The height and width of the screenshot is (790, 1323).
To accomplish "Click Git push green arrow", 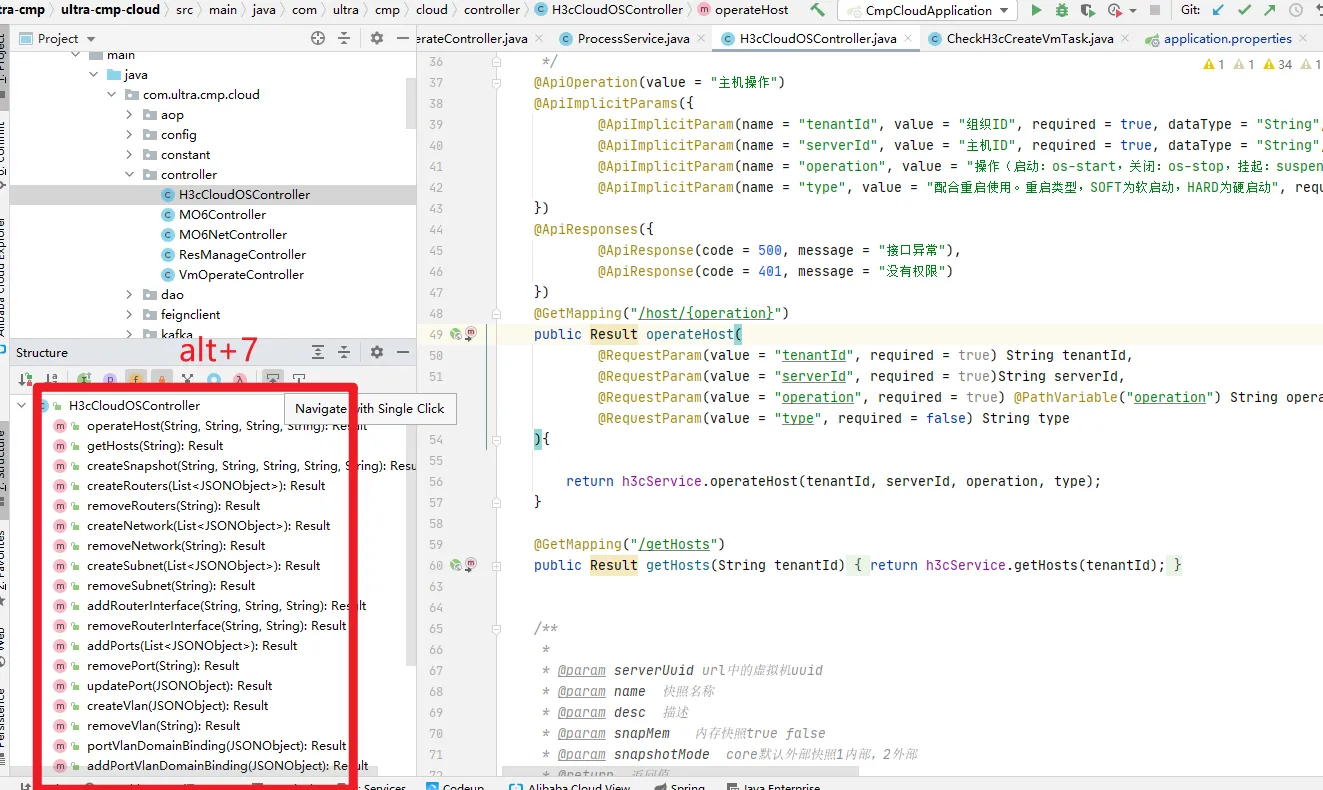I will [1269, 10].
